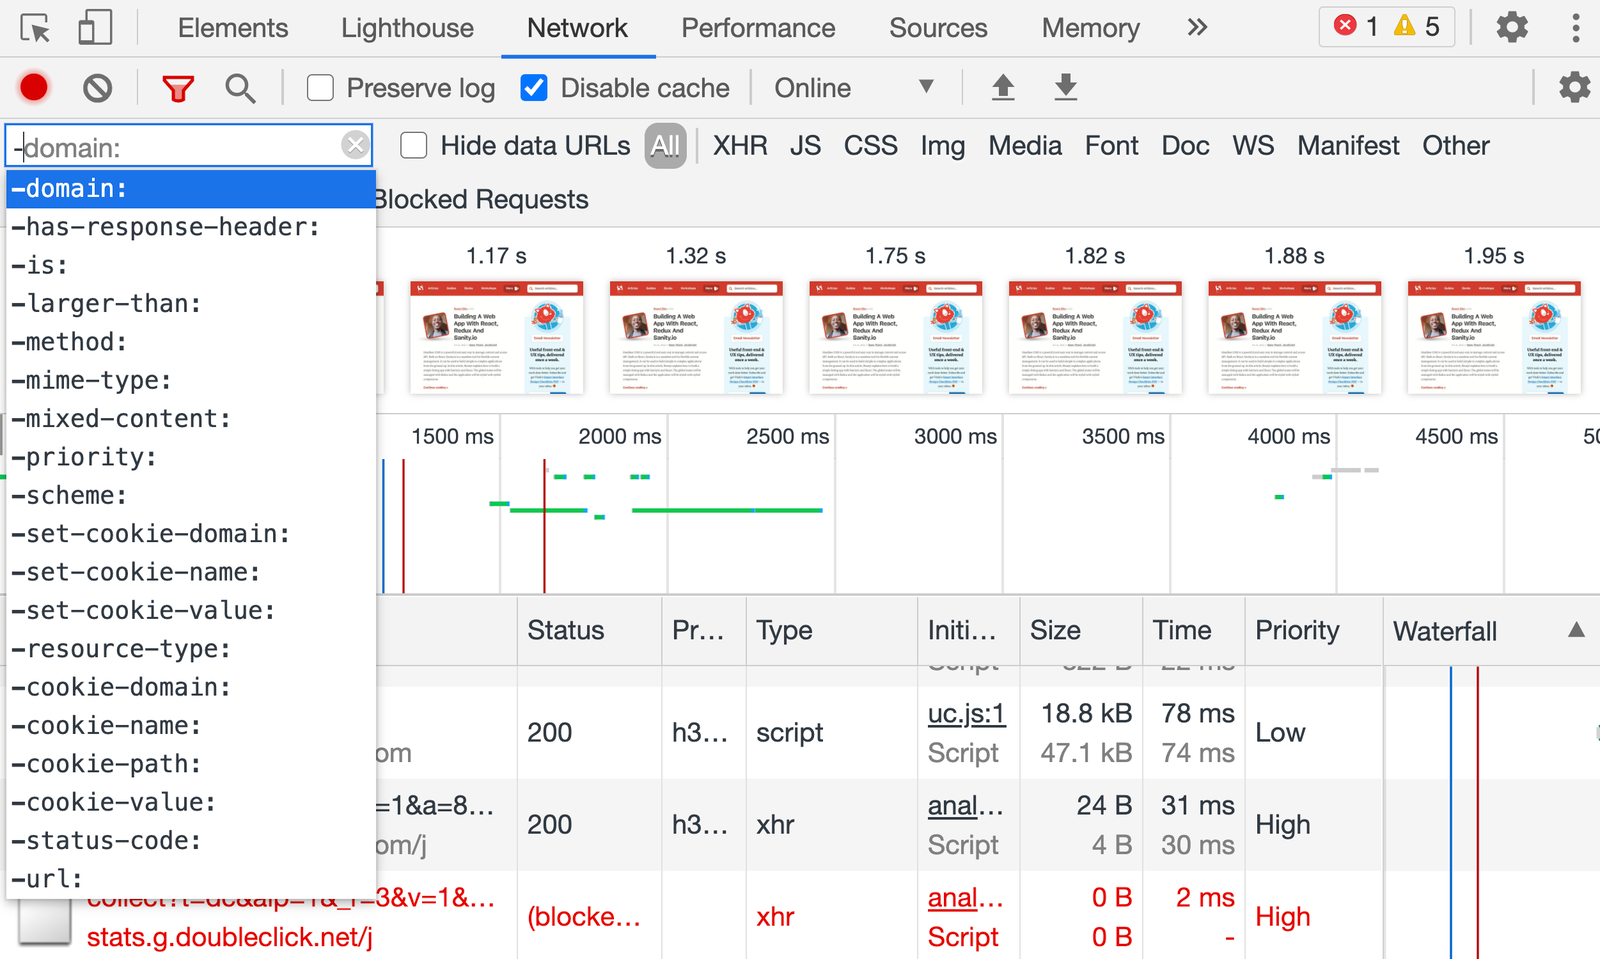The height and width of the screenshot is (959, 1600).
Task: Choose -scheme: suggestion
Action: coord(191,495)
